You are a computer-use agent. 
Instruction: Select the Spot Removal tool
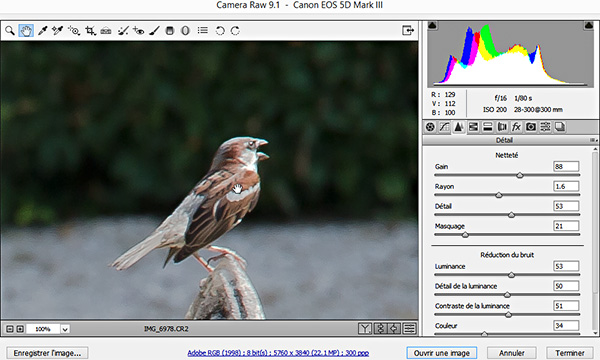pos(123,31)
